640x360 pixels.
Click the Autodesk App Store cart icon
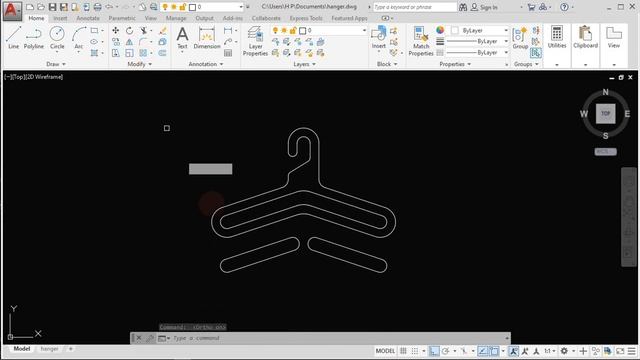(531, 7)
